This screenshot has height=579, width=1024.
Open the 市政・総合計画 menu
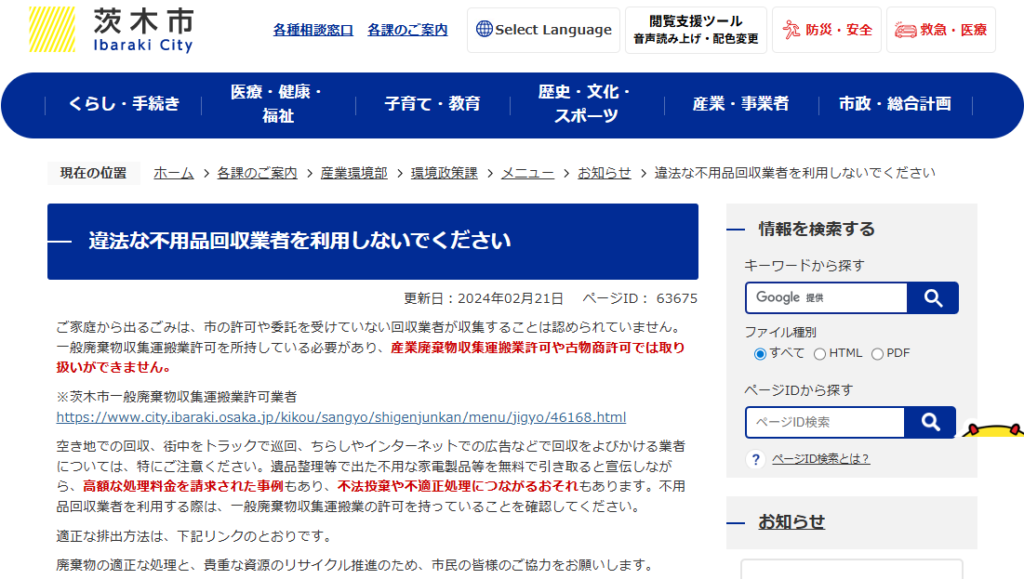pyautogui.click(x=895, y=103)
